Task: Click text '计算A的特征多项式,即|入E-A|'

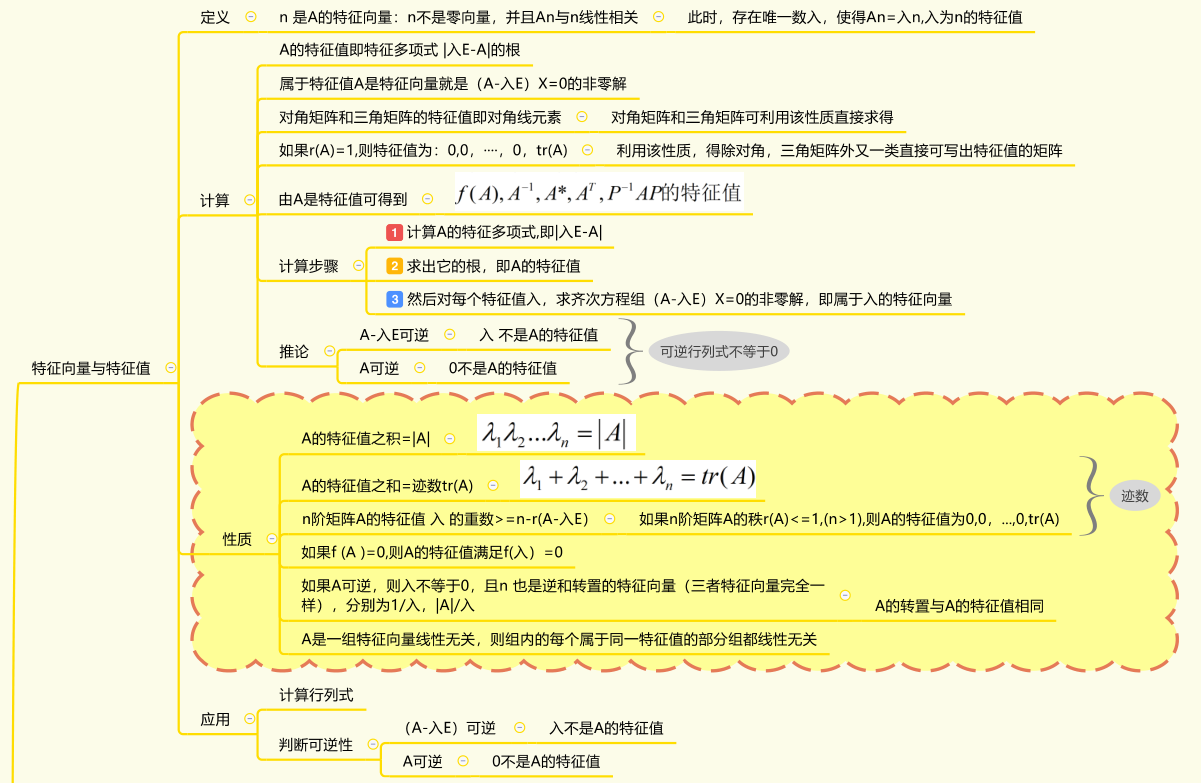Action: coord(505,232)
